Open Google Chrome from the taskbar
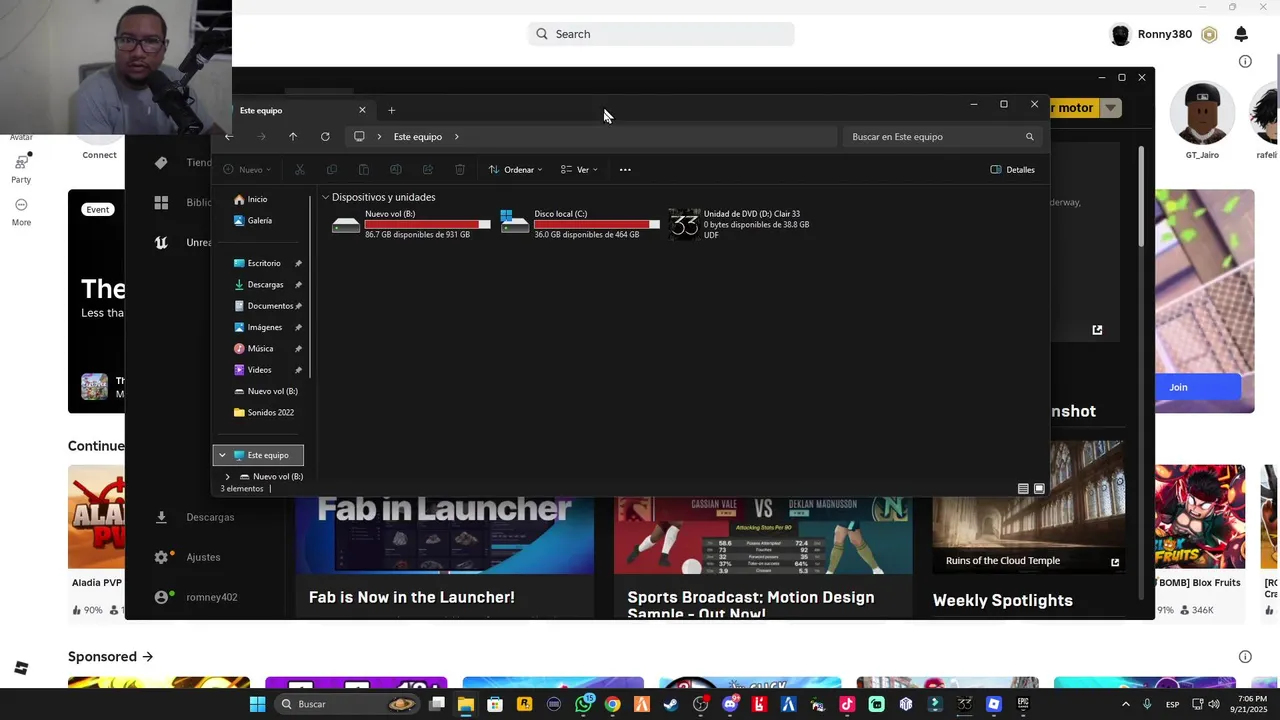1280x720 pixels. [612, 704]
